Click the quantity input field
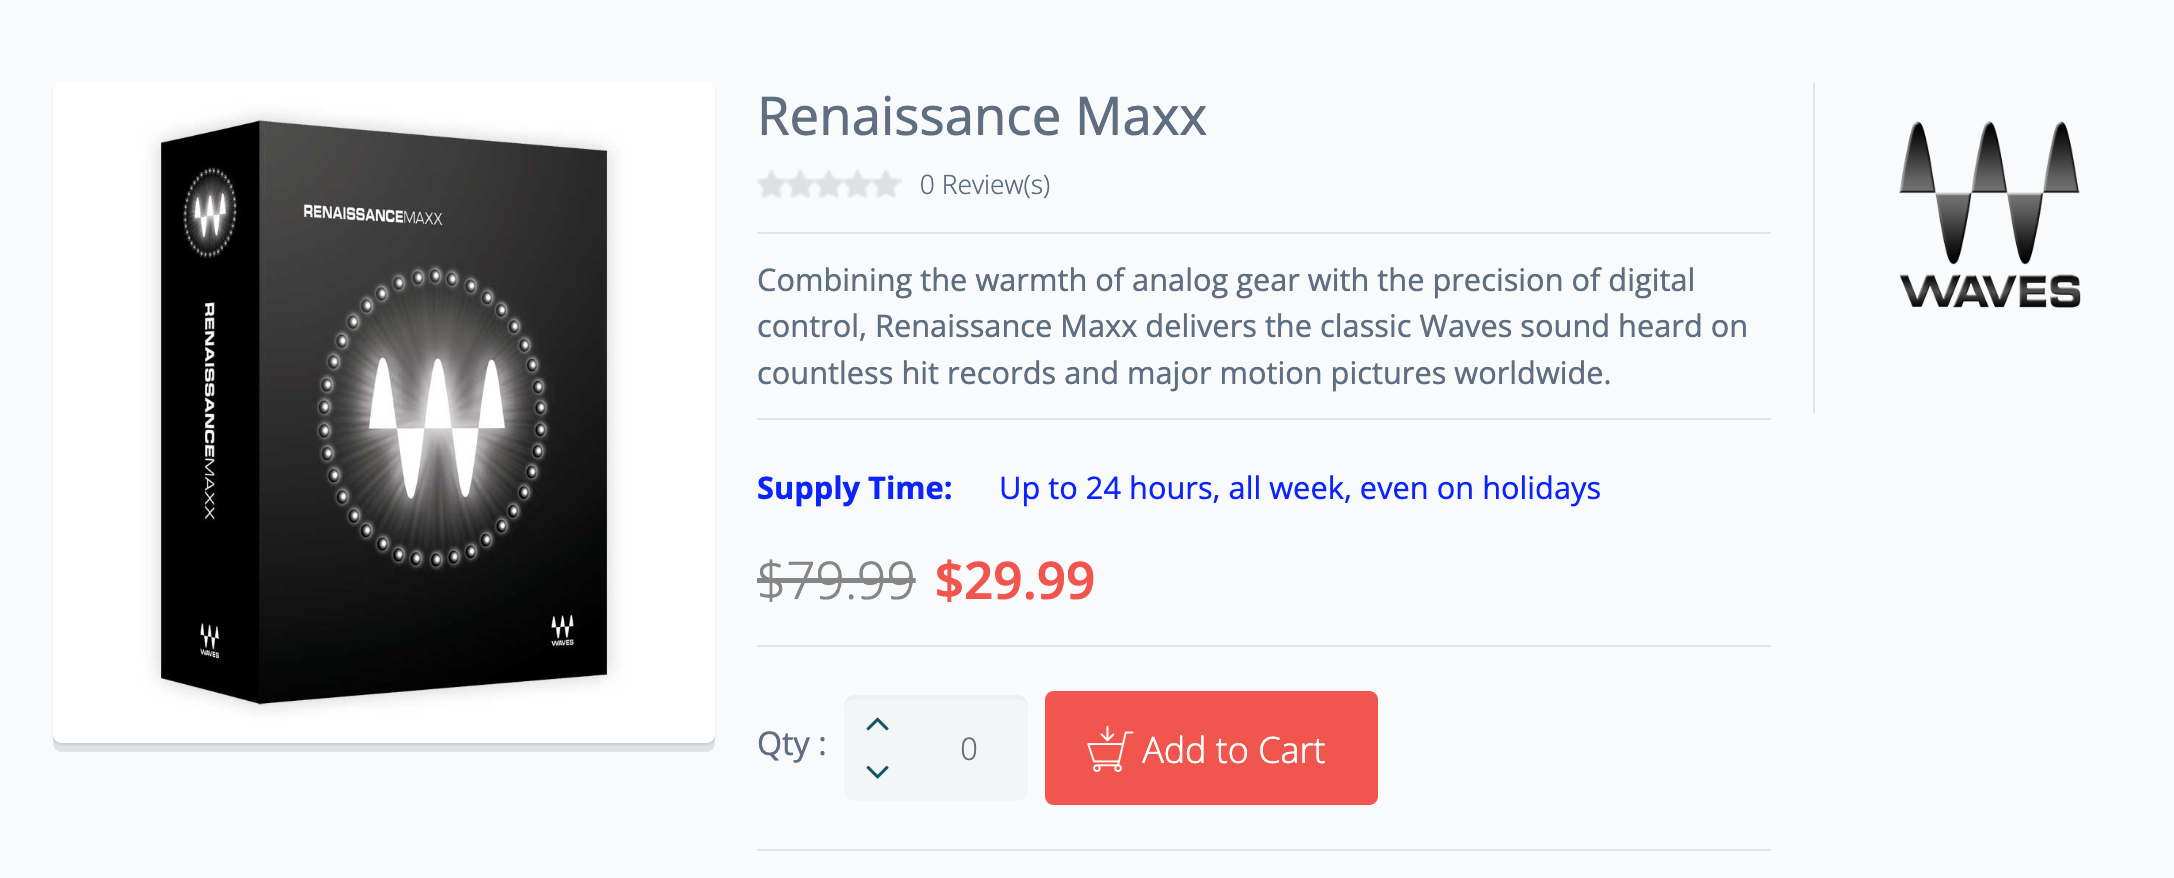2174x878 pixels. [x=968, y=749]
